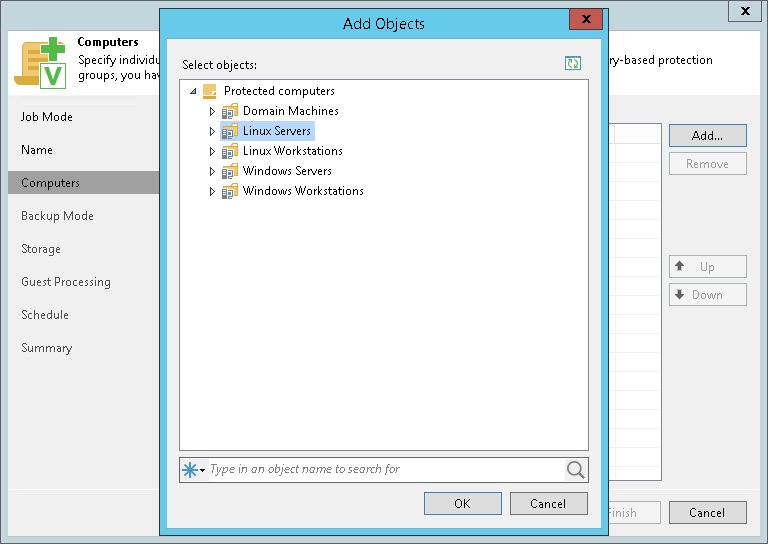Click Cancel in the wizard window
Image resolution: width=768 pixels, height=544 pixels.
coord(708,513)
